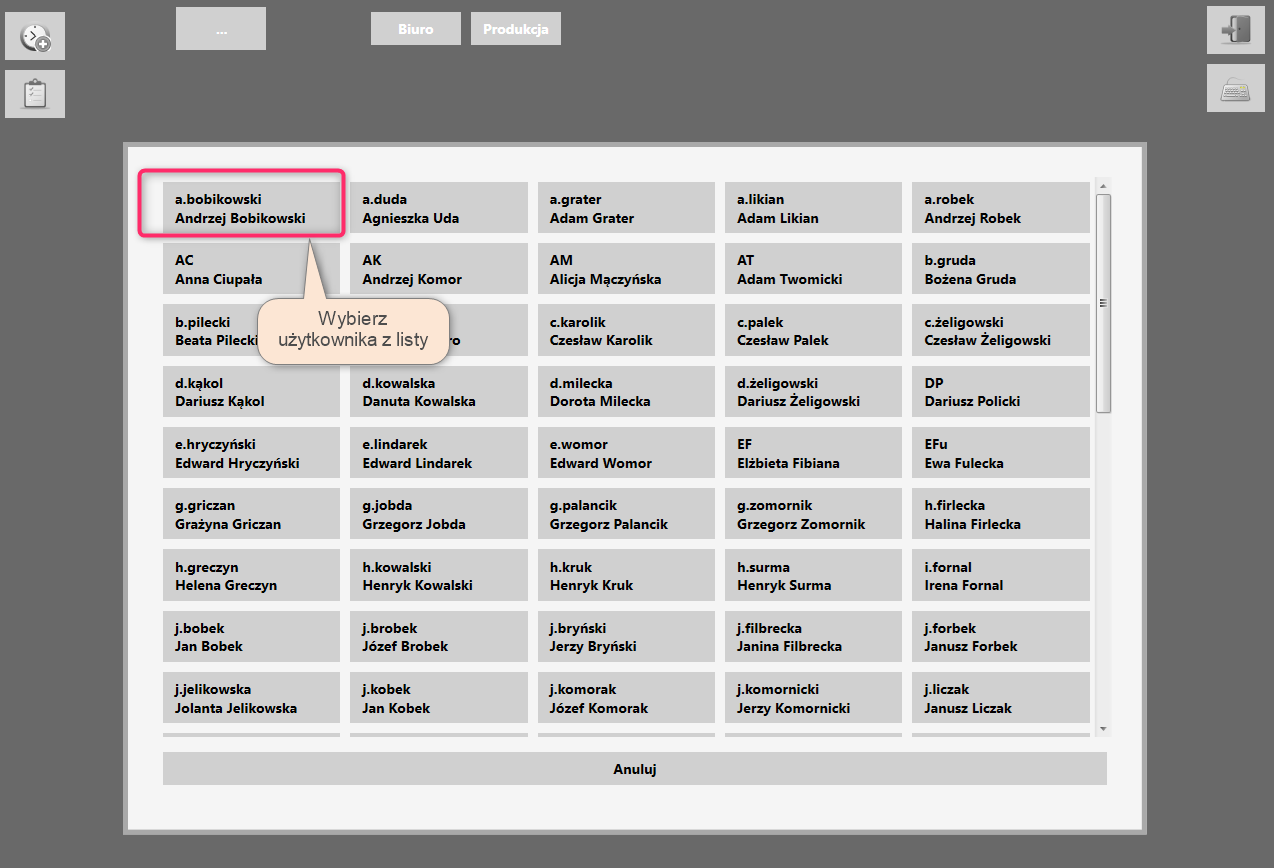Viewport: 1274px width, 868px height.
Task: Select user a.bobikowski Andrzej Bobikowski
Action: [240, 208]
